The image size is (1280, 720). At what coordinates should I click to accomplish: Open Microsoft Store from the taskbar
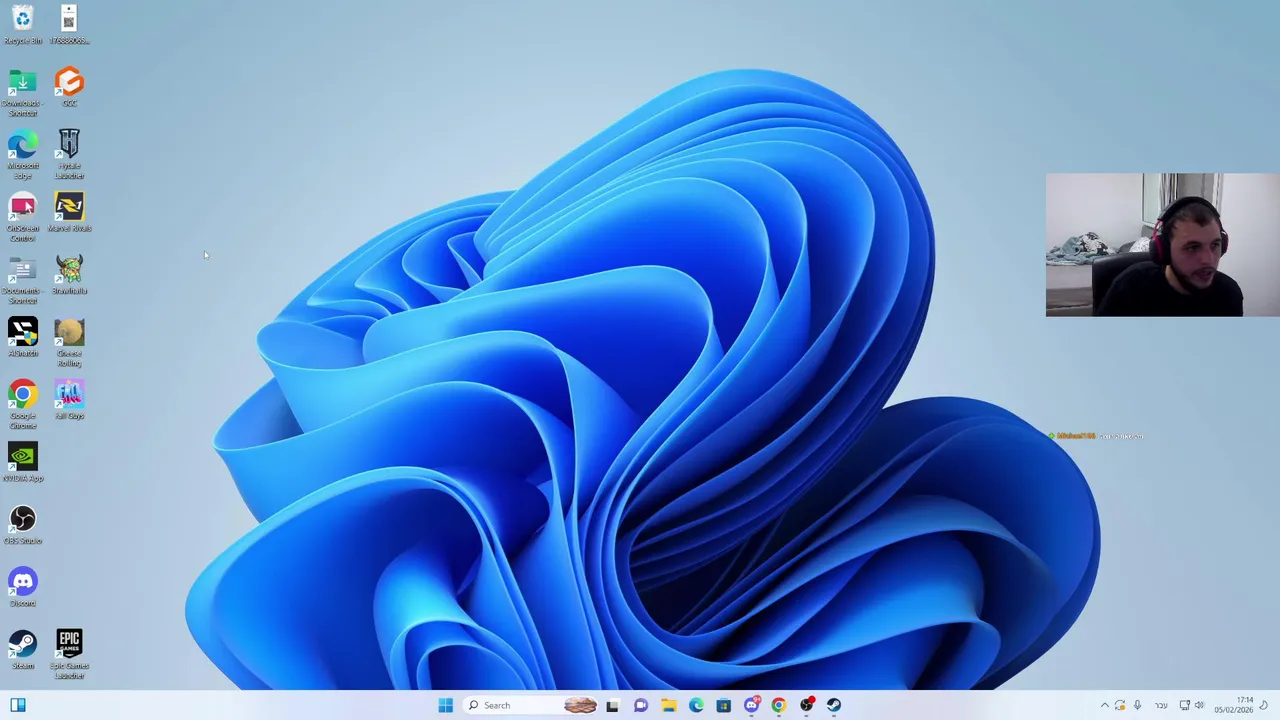click(723, 705)
